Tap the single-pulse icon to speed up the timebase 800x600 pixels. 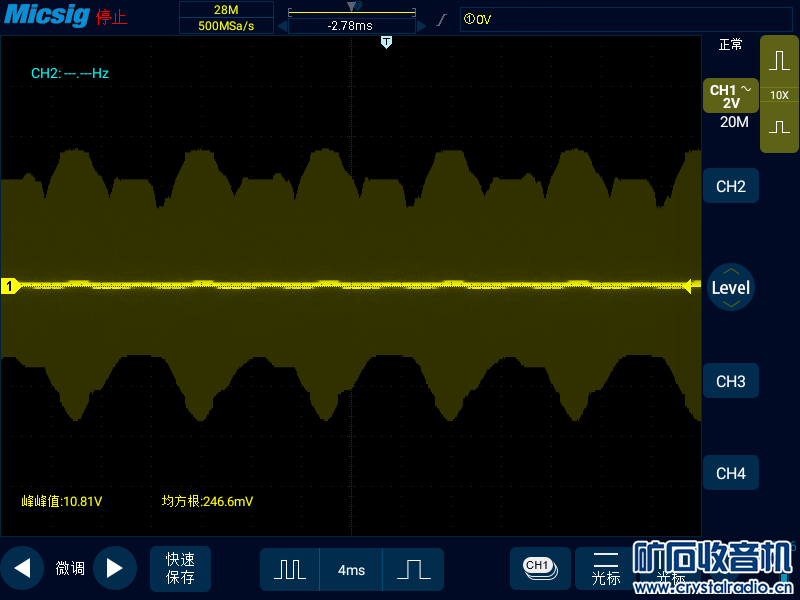point(413,569)
